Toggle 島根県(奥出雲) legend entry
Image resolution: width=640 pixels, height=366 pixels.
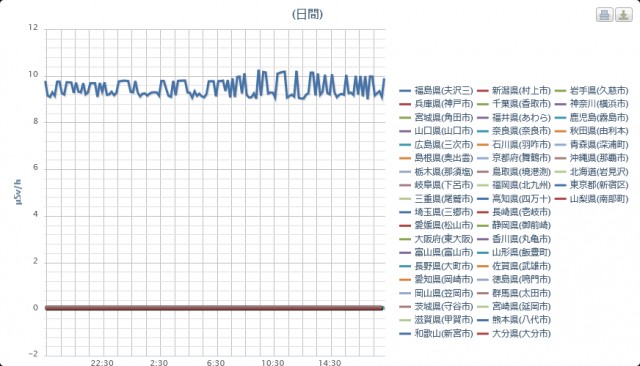click(436, 158)
